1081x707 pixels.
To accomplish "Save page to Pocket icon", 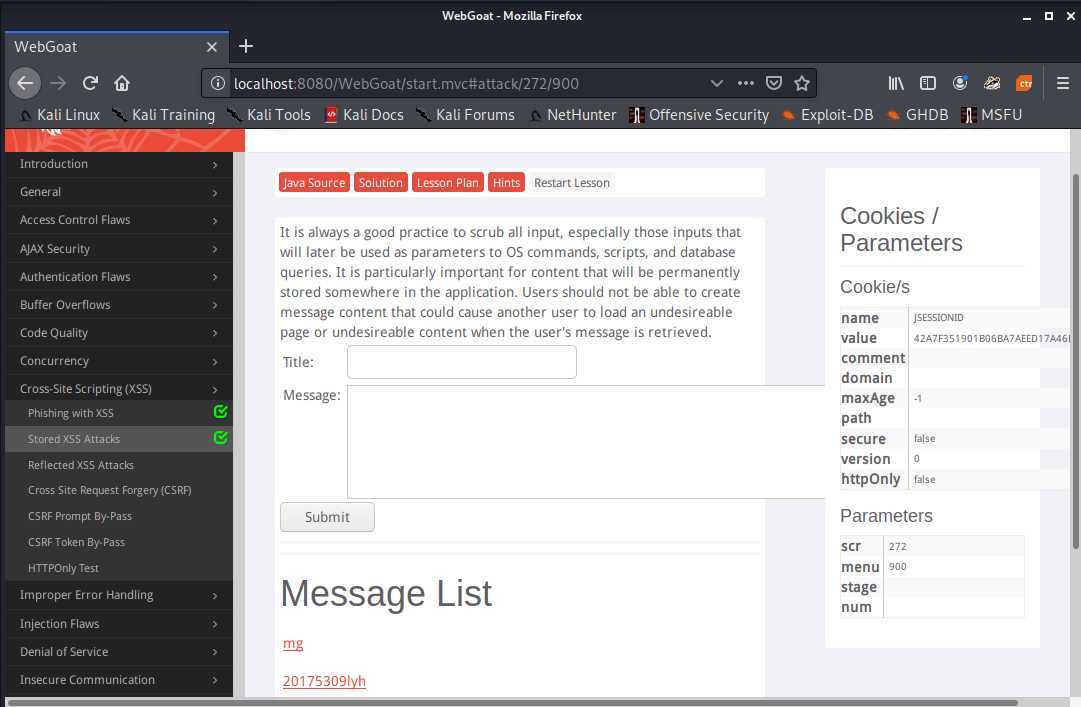I will [774, 83].
